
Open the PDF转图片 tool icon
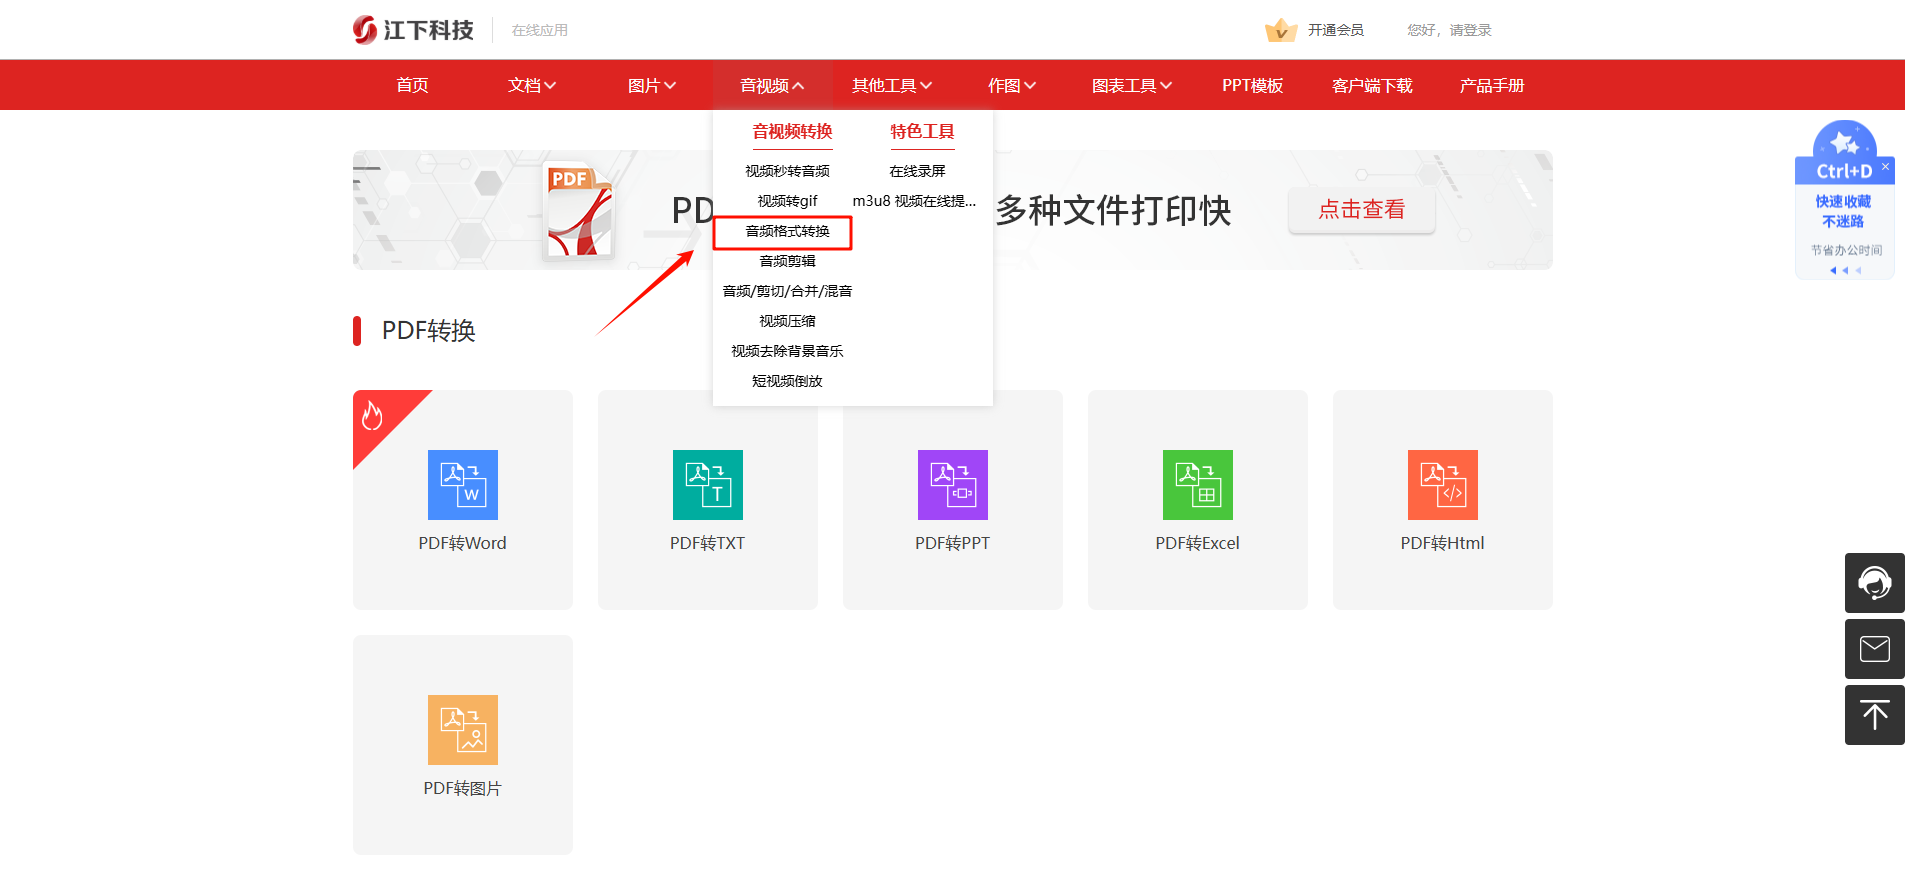point(463,730)
